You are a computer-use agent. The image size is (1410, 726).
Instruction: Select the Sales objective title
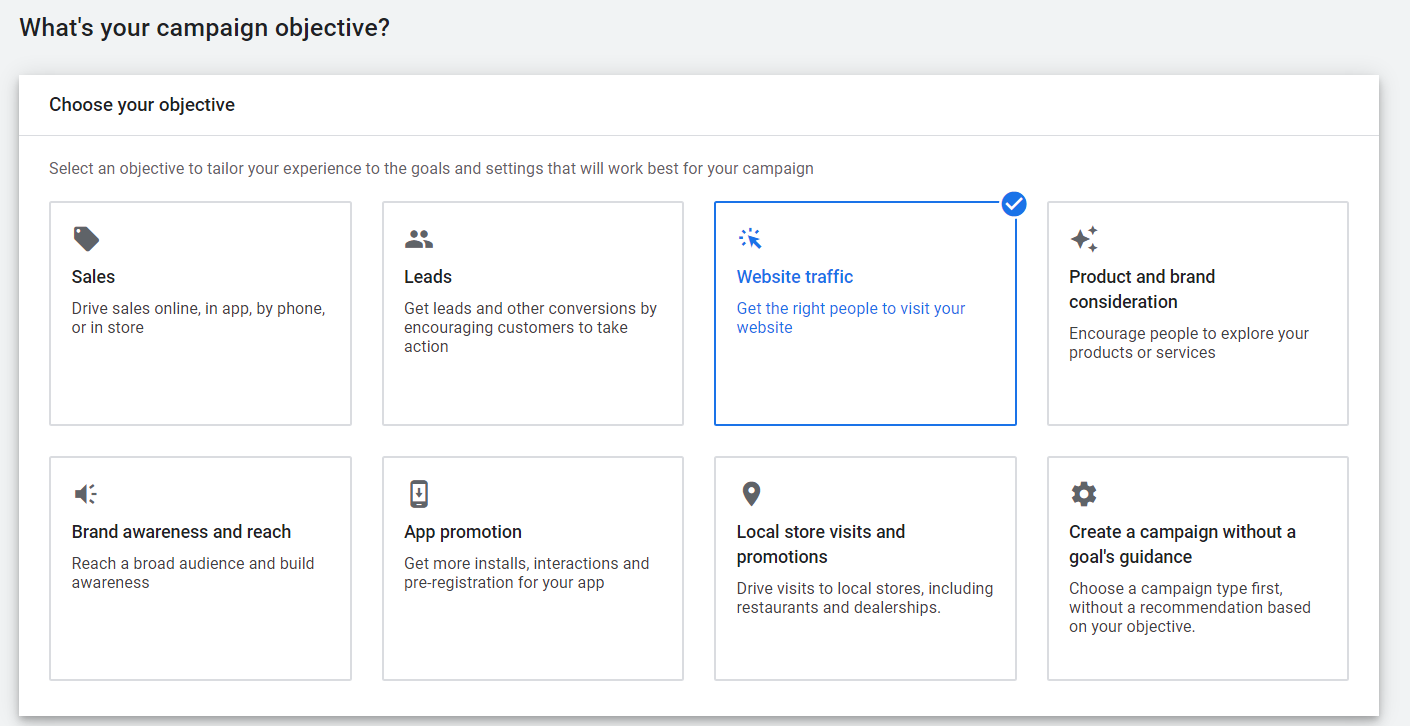coord(93,277)
